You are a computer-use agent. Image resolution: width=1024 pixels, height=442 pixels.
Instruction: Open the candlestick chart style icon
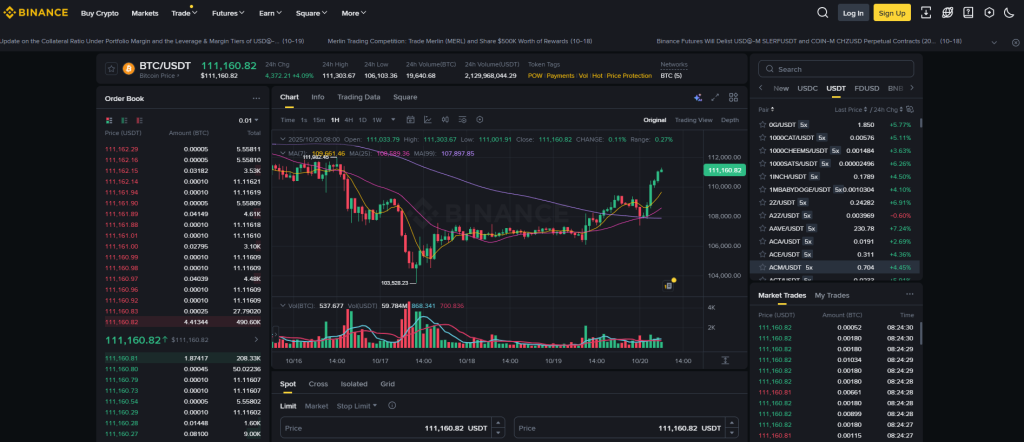tap(445, 119)
